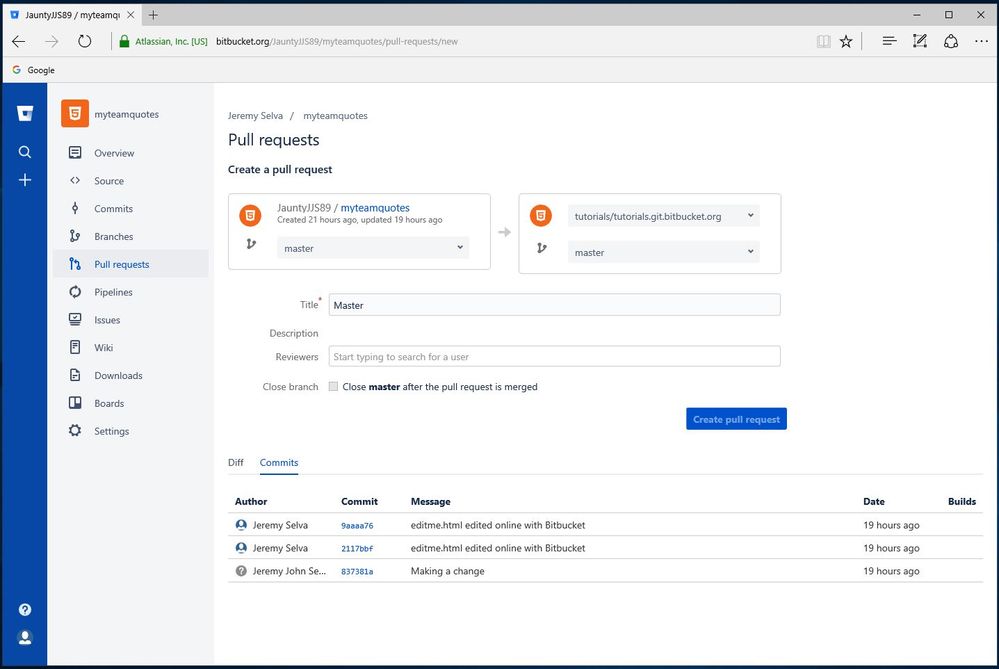999x669 pixels.
Task: Click the Reviewers search field
Action: 554,356
